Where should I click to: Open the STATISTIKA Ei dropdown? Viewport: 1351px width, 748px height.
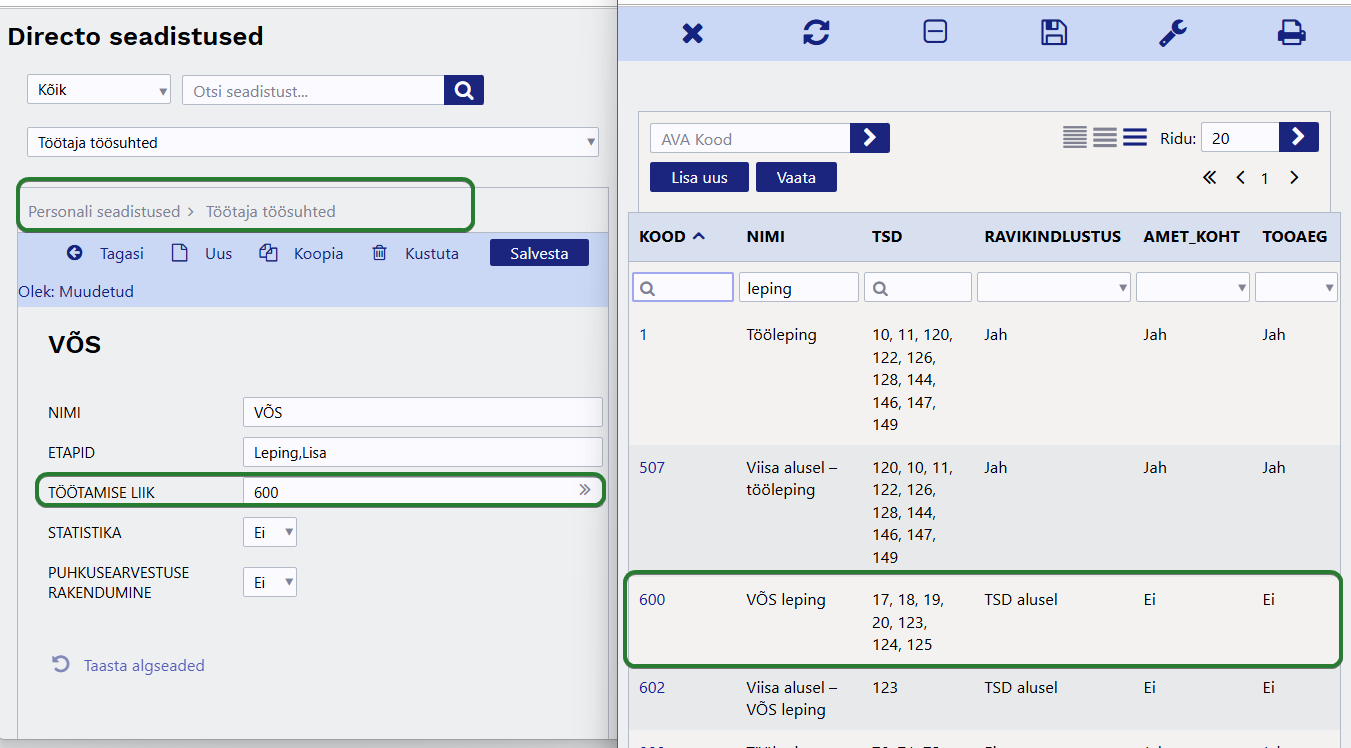pyautogui.click(x=270, y=533)
